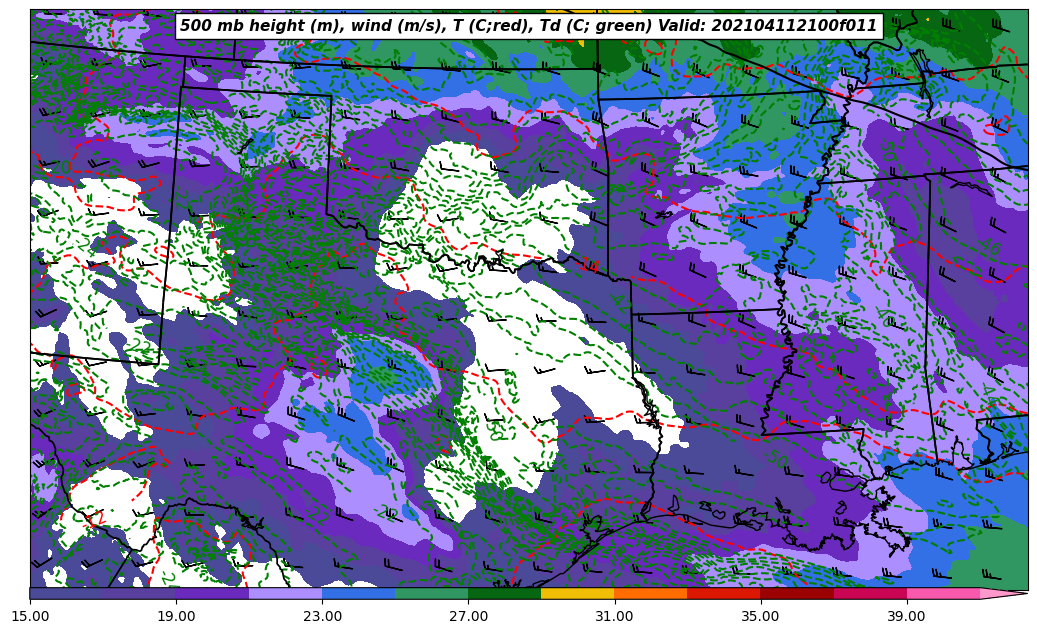Click the 23.00 colorbar tick label

point(322,617)
